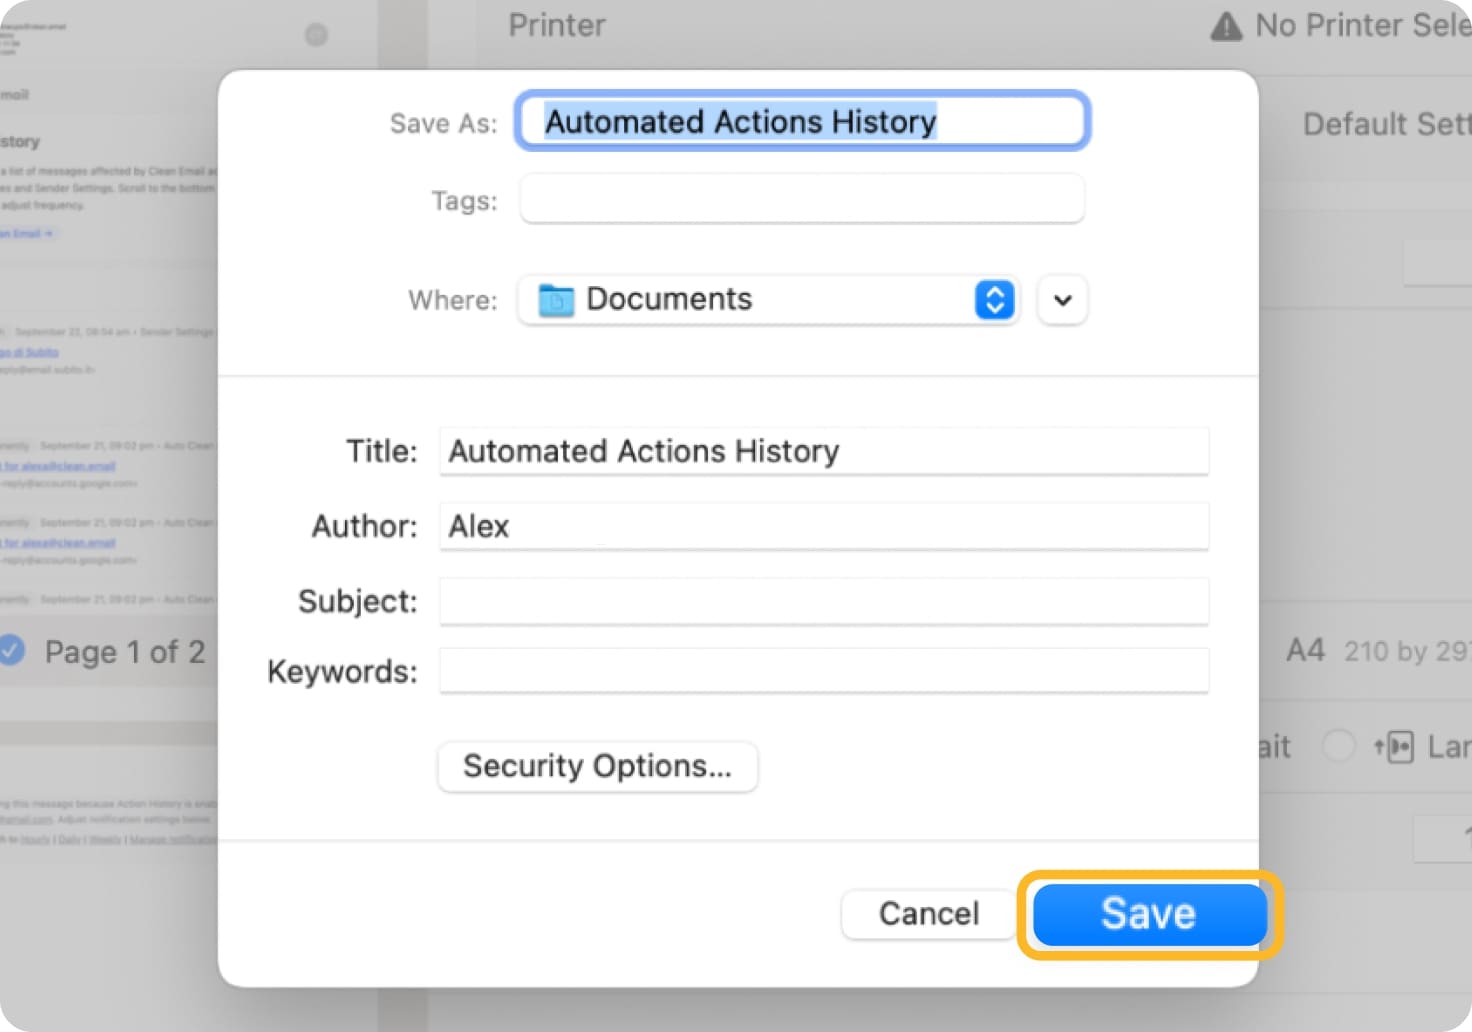
Task: Click the Author field containing Alex
Action: tap(823, 526)
